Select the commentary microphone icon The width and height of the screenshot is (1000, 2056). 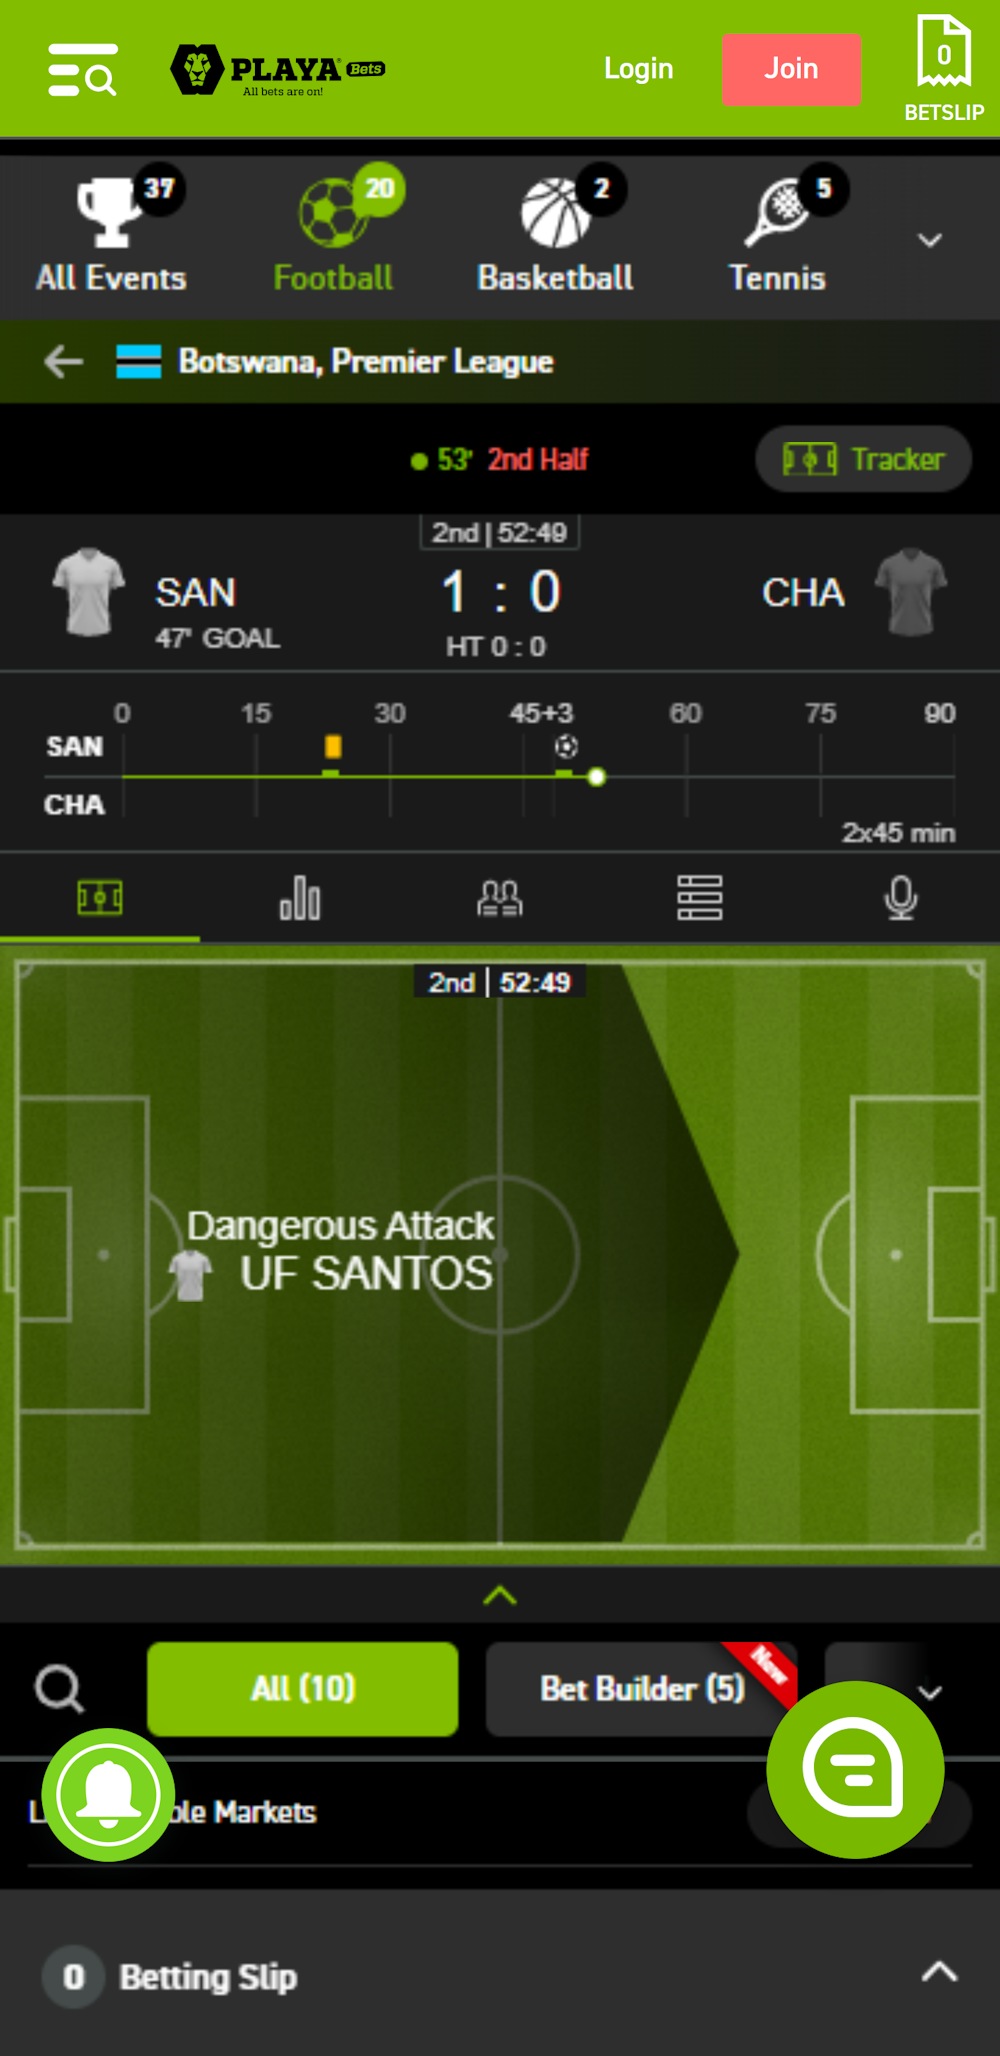pos(899,898)
